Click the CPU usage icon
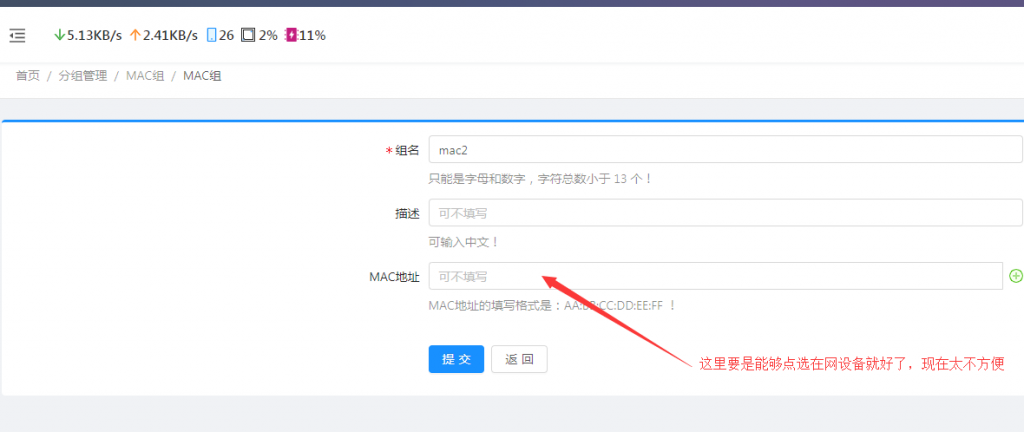This screenshot has width=1024, height=432. point(248,35)
